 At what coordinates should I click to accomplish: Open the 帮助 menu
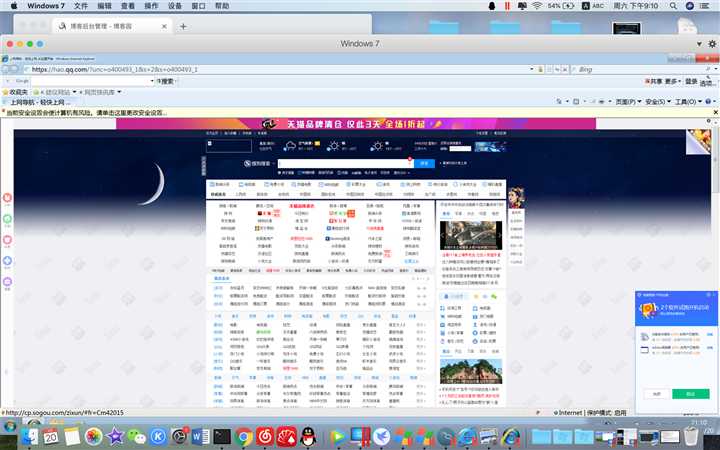tap(222, 6)
